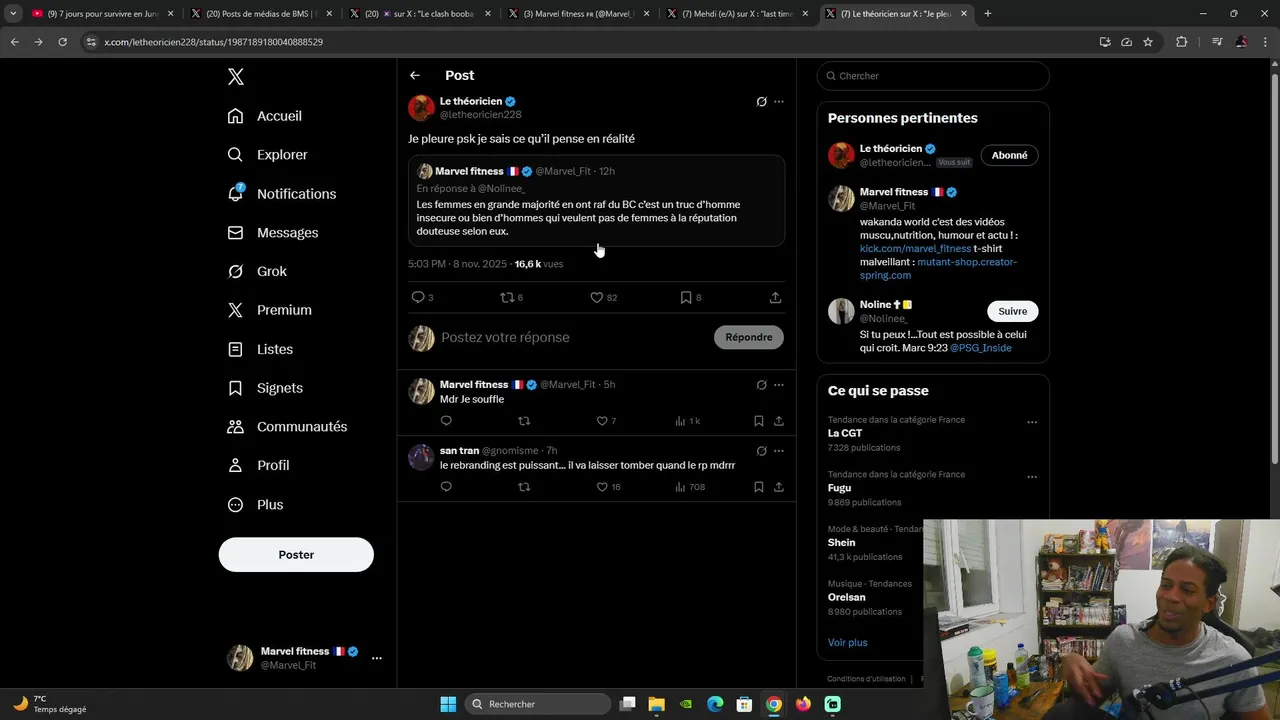
Task: Expand the Plus menu in sidebar
Action: pyautogui.click(x=256, y=505)
